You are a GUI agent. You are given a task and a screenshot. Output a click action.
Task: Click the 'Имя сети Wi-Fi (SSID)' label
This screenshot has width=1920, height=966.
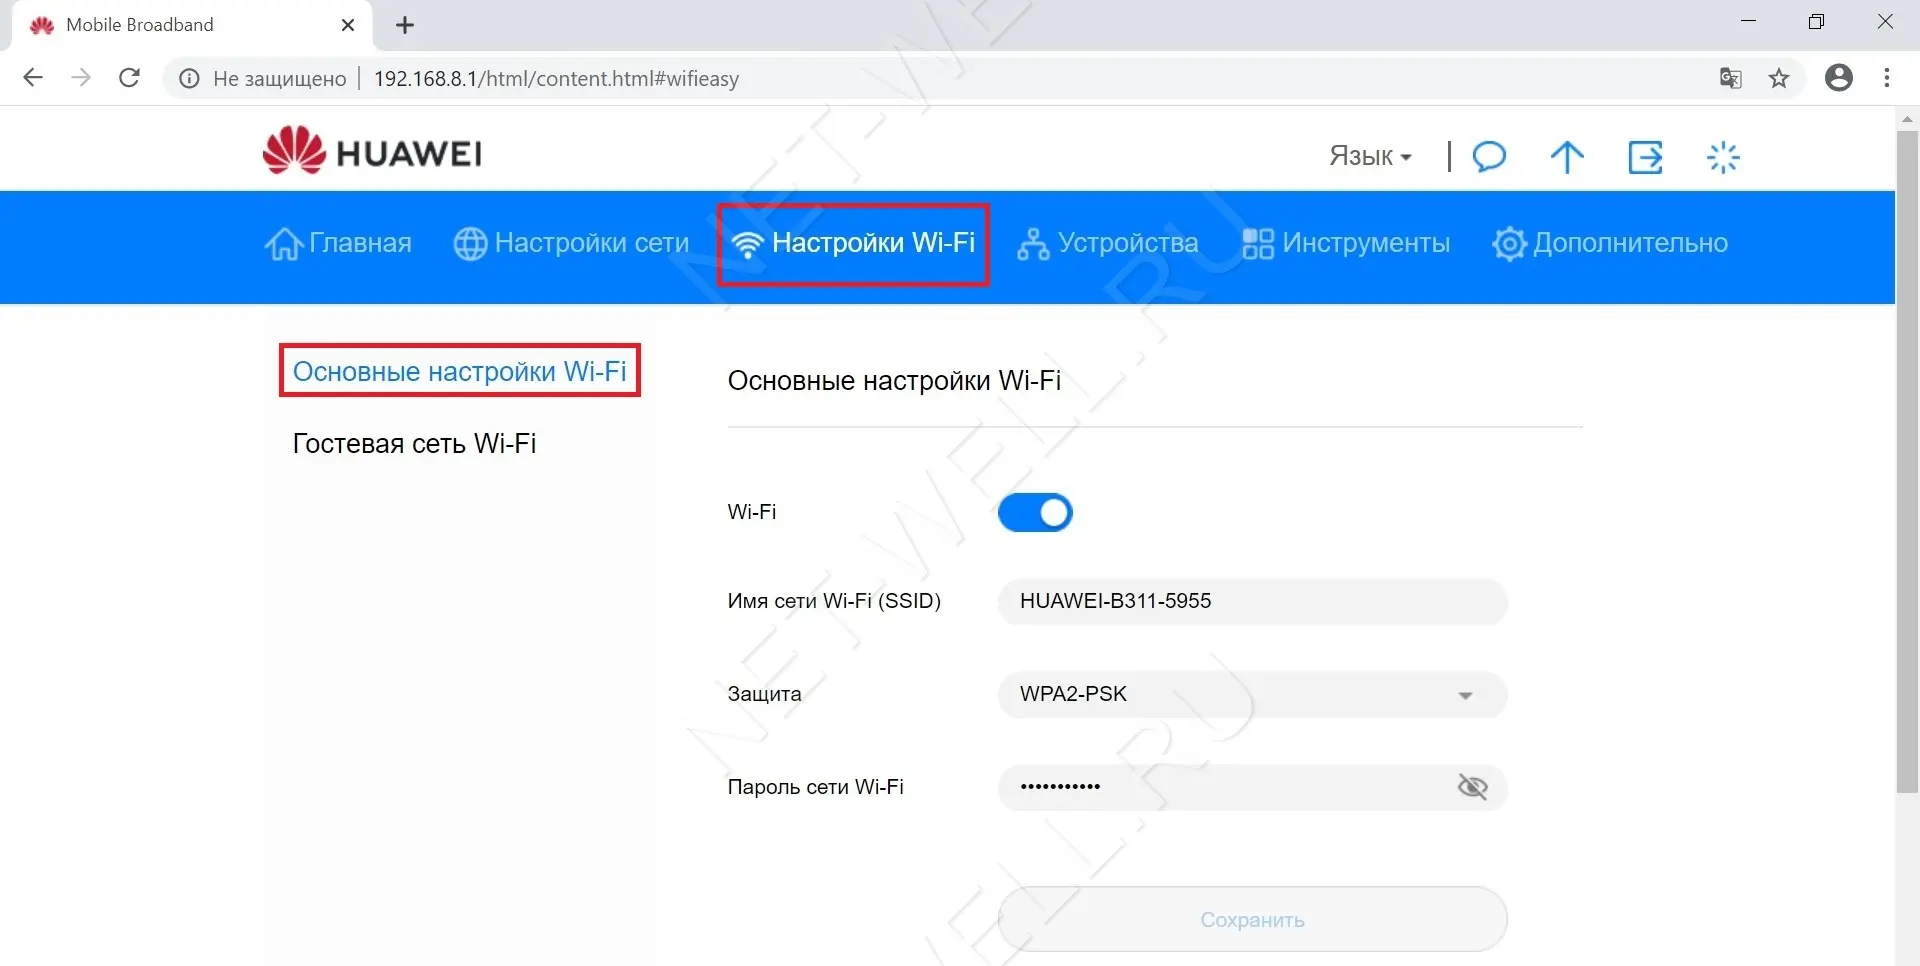834,601
